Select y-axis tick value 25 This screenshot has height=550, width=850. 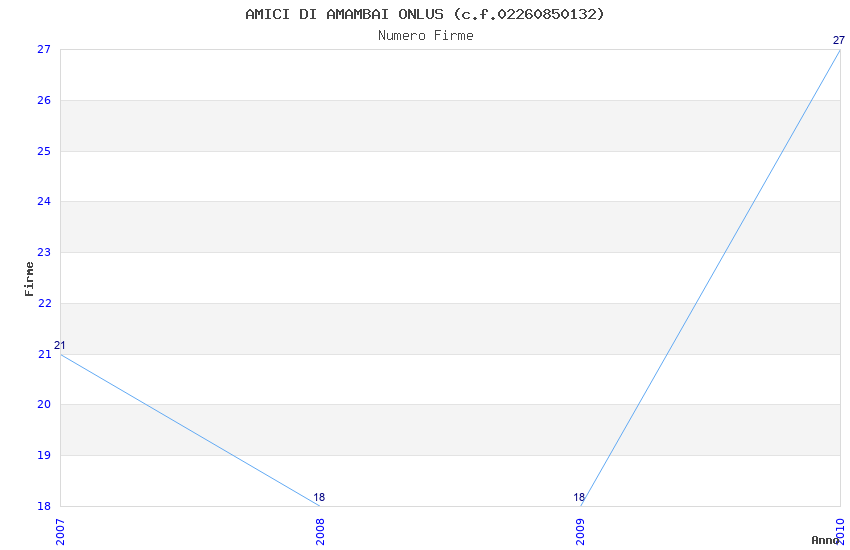click(x=44, y=151)
